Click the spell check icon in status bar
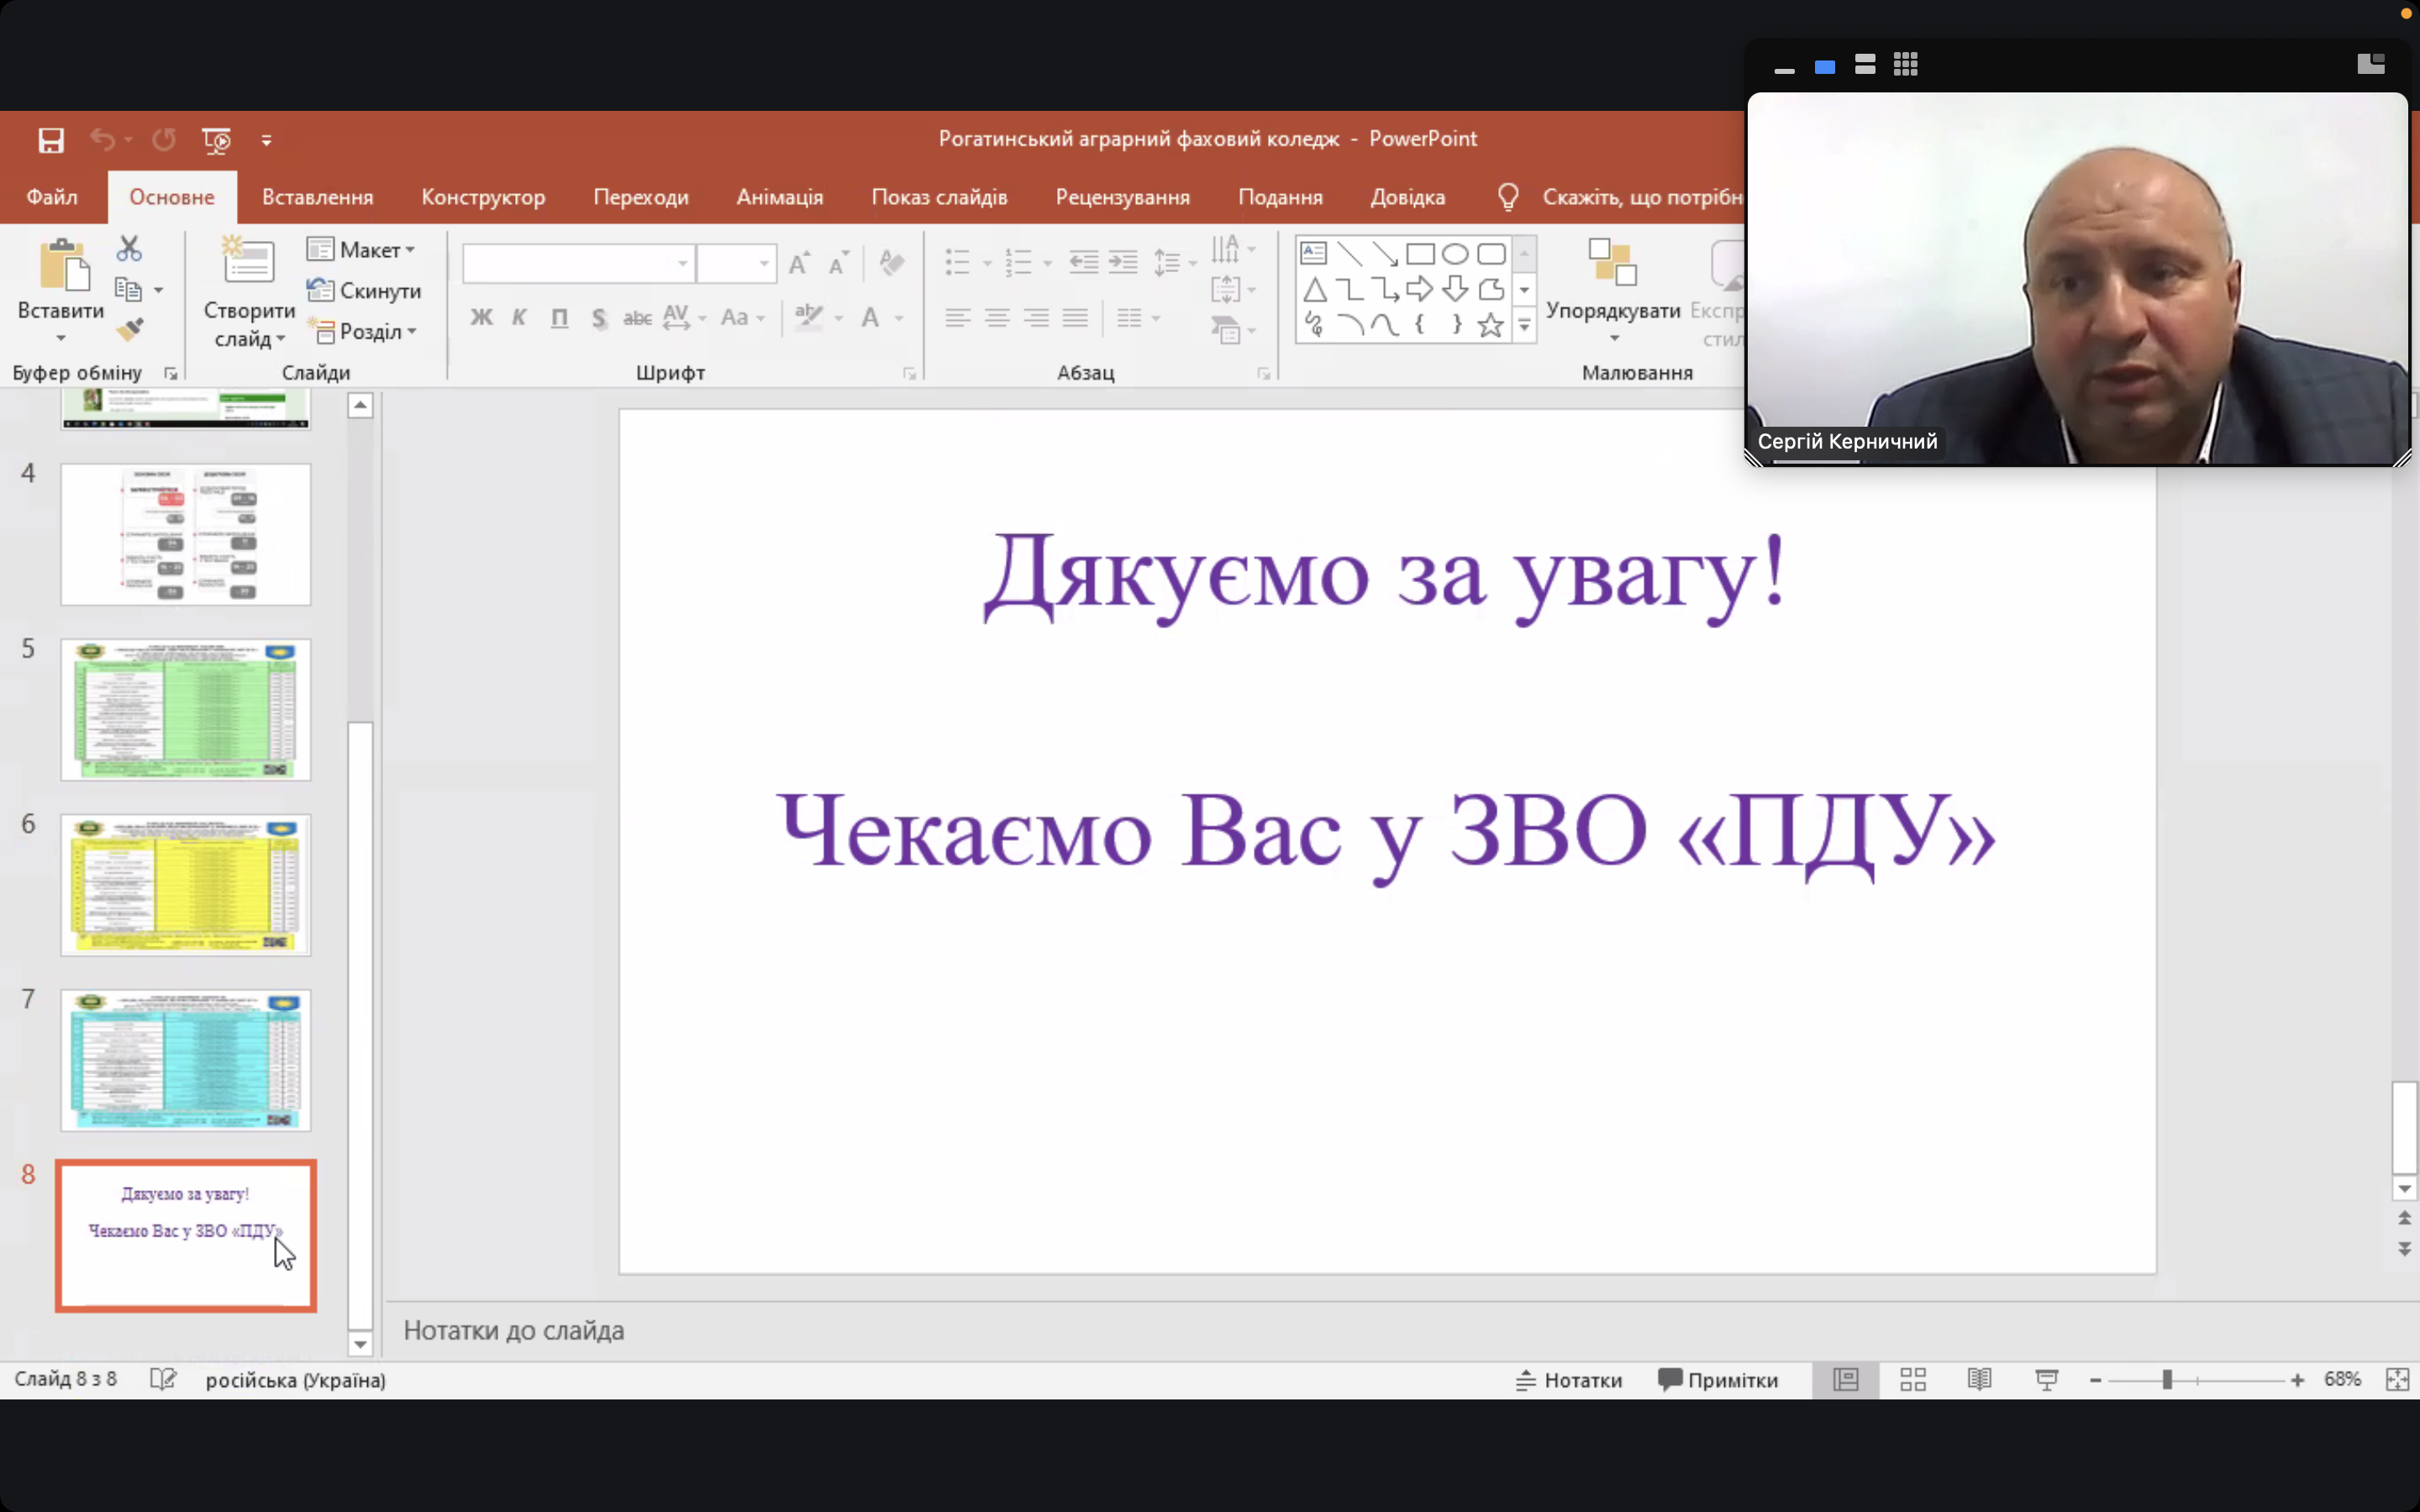This screenshot has height=1512, width=2420. coord(163,1380)
